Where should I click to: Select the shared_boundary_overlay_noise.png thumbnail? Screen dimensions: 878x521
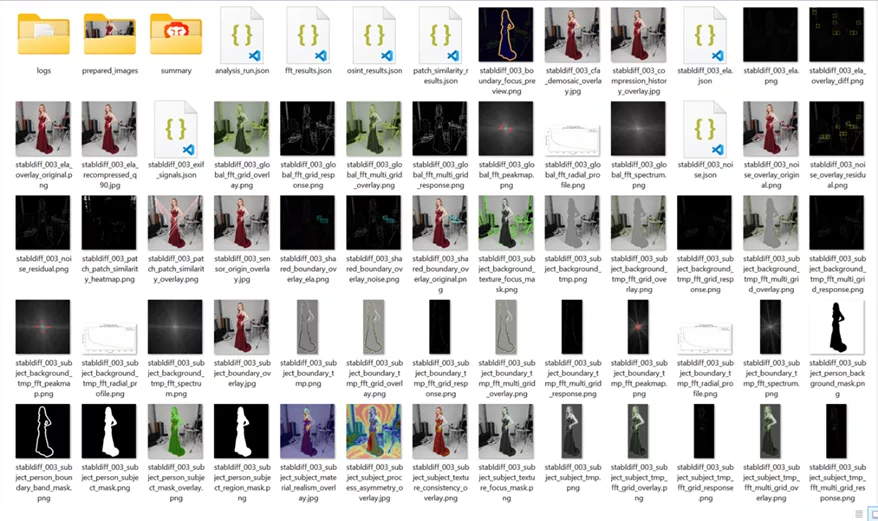pyautogui.click(x=373, y=222)
